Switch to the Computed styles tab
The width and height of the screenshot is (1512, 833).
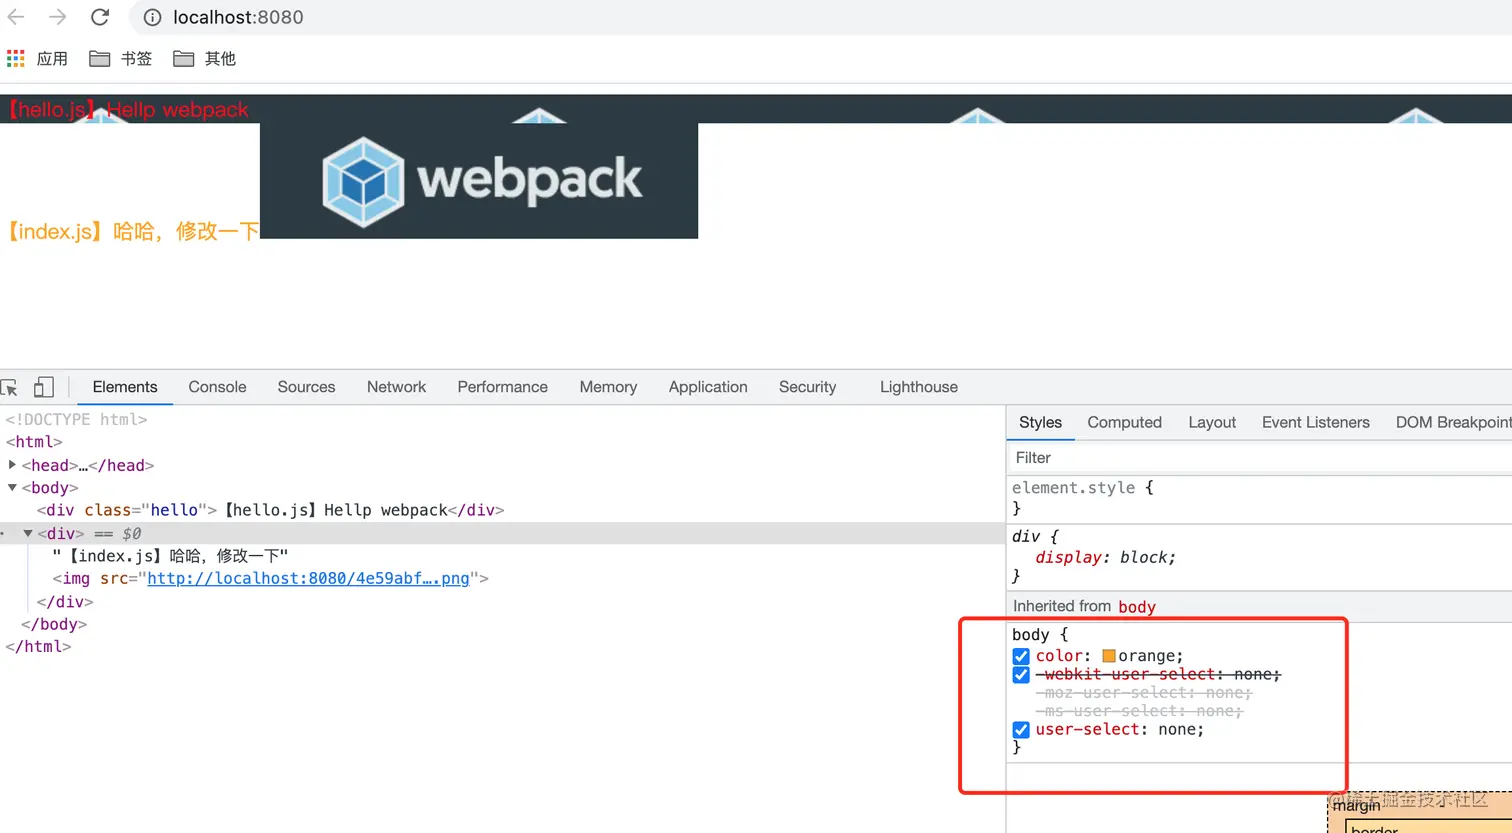click(x=1124, y=423)
